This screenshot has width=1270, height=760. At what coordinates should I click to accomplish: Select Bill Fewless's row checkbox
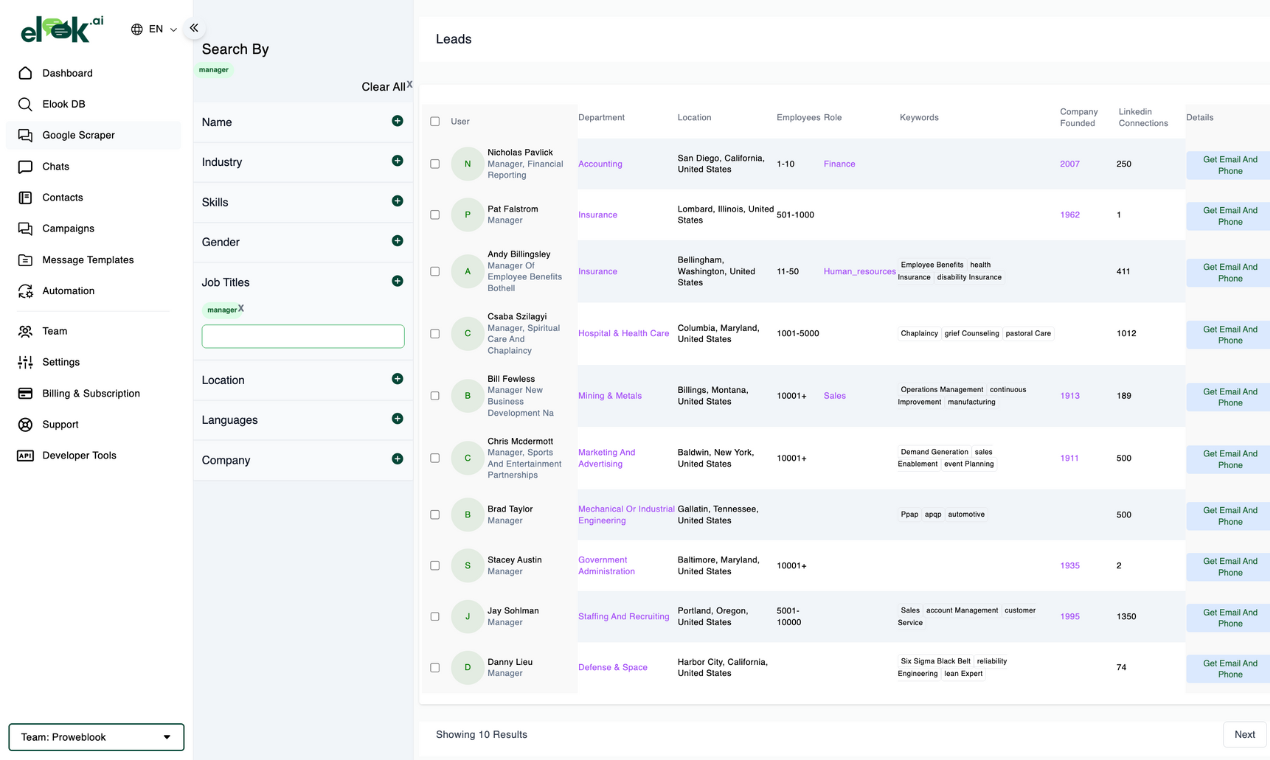pos(435,396)
